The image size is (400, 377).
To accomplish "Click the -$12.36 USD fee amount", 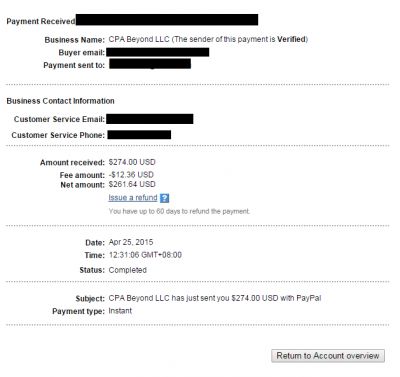I will pos(131,175).
